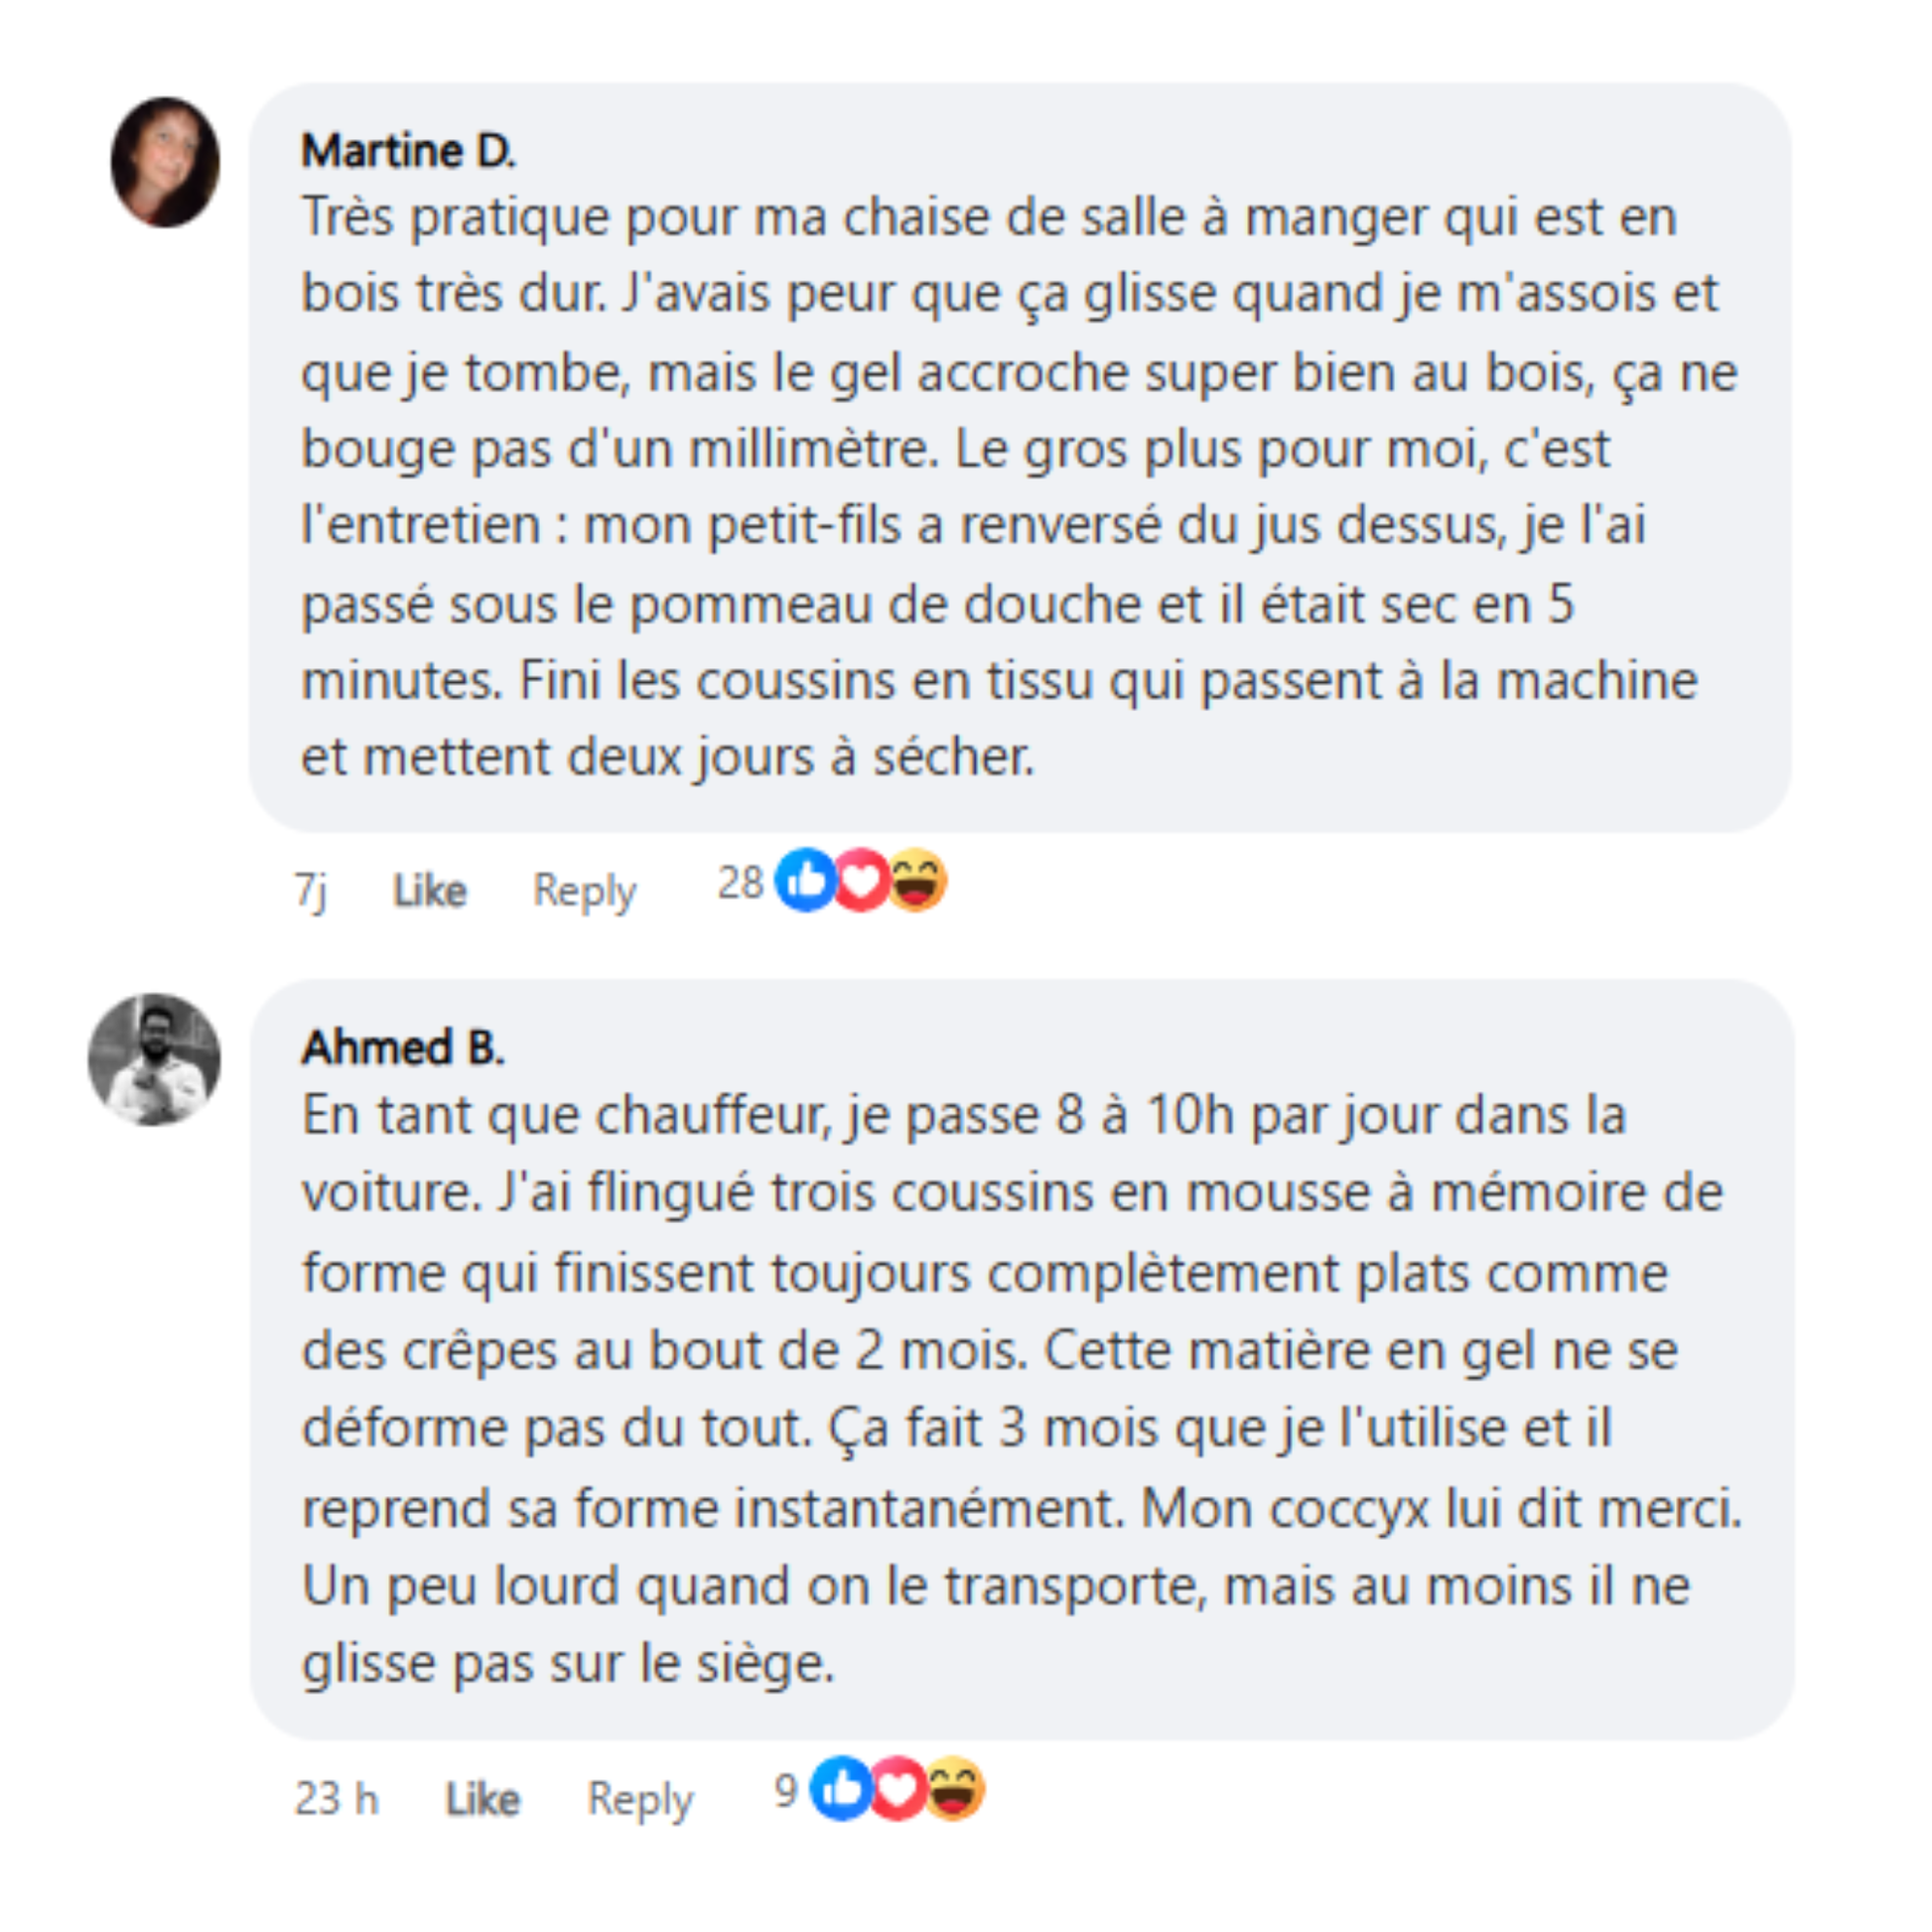Click the 7j timestamp on Martine's comment
The height and width of the screenshot is (1932, 1932).
tap(311, 890)
